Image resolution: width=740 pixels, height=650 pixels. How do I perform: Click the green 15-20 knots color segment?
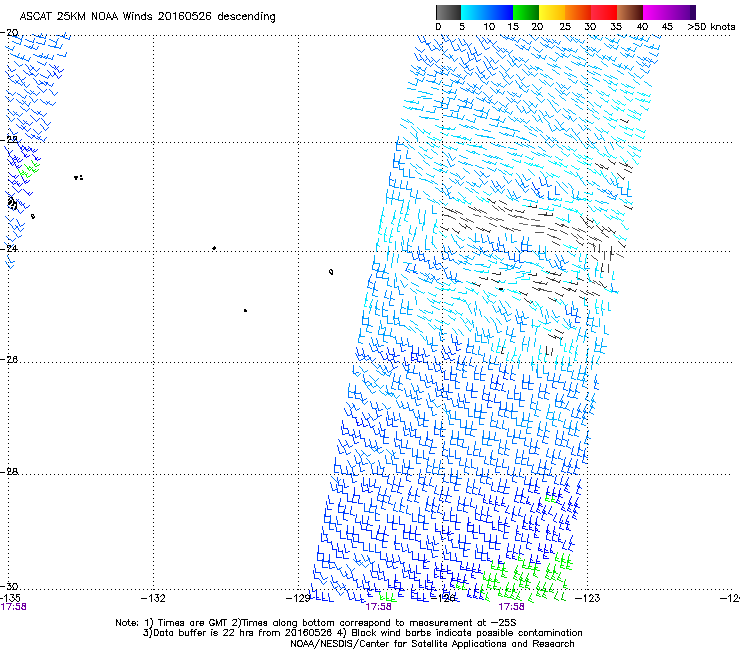[x=526, y=12]
